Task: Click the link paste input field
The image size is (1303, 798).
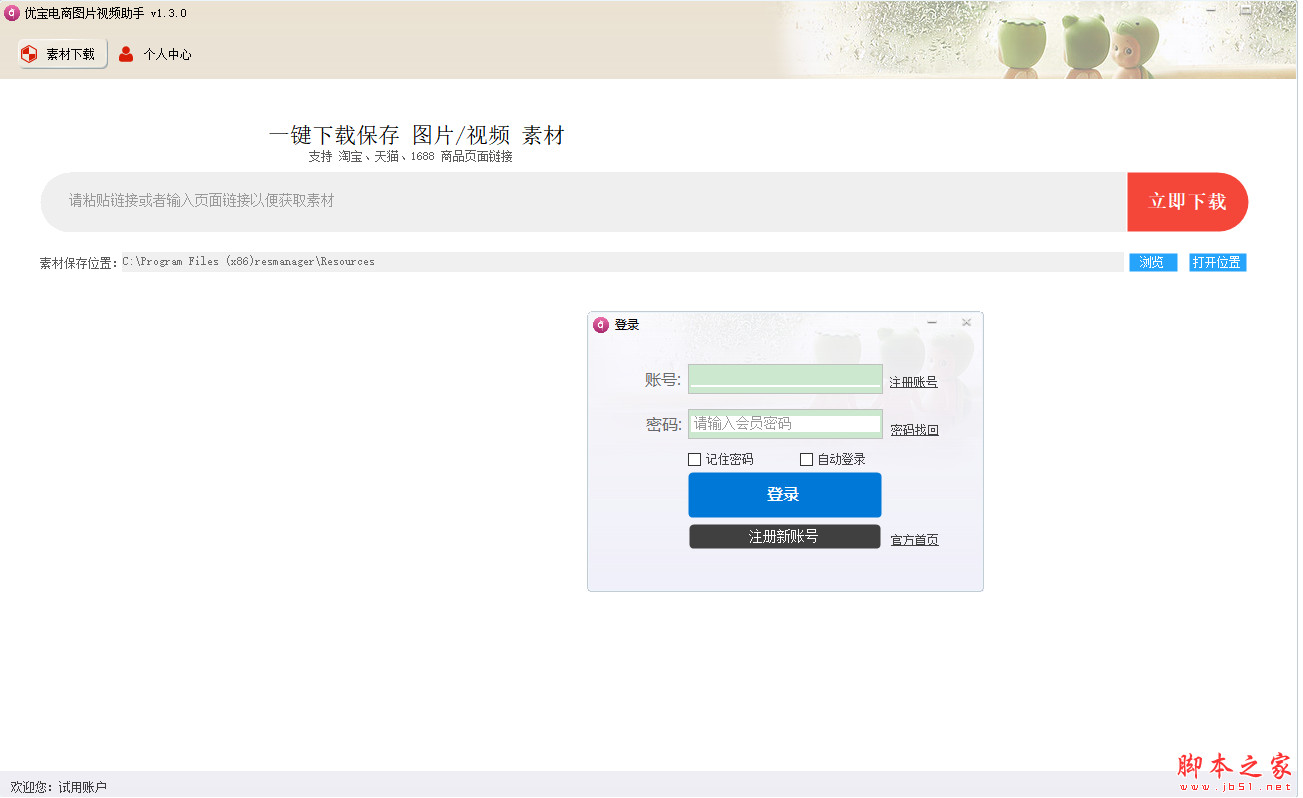Action: click(x=500, y=201)
